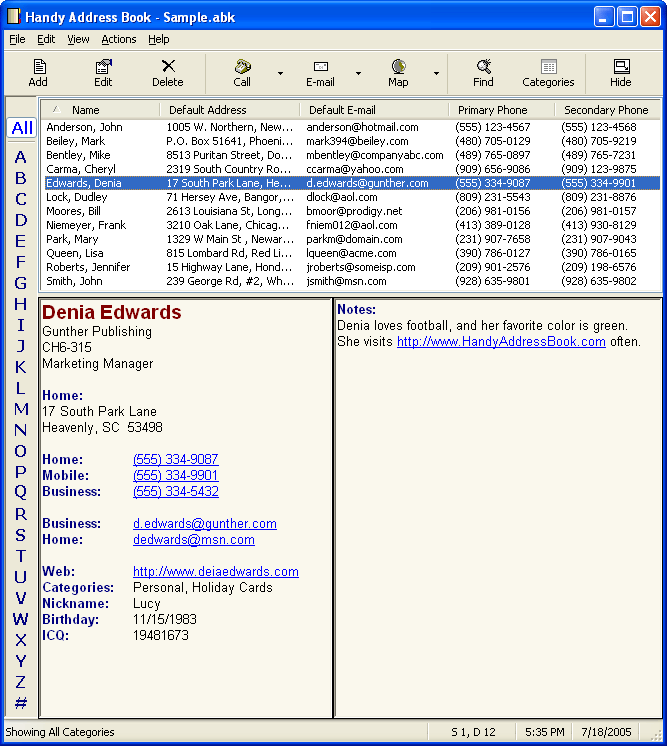Open the http://www.deiaedwards.com web link

[x=216, y=571]
